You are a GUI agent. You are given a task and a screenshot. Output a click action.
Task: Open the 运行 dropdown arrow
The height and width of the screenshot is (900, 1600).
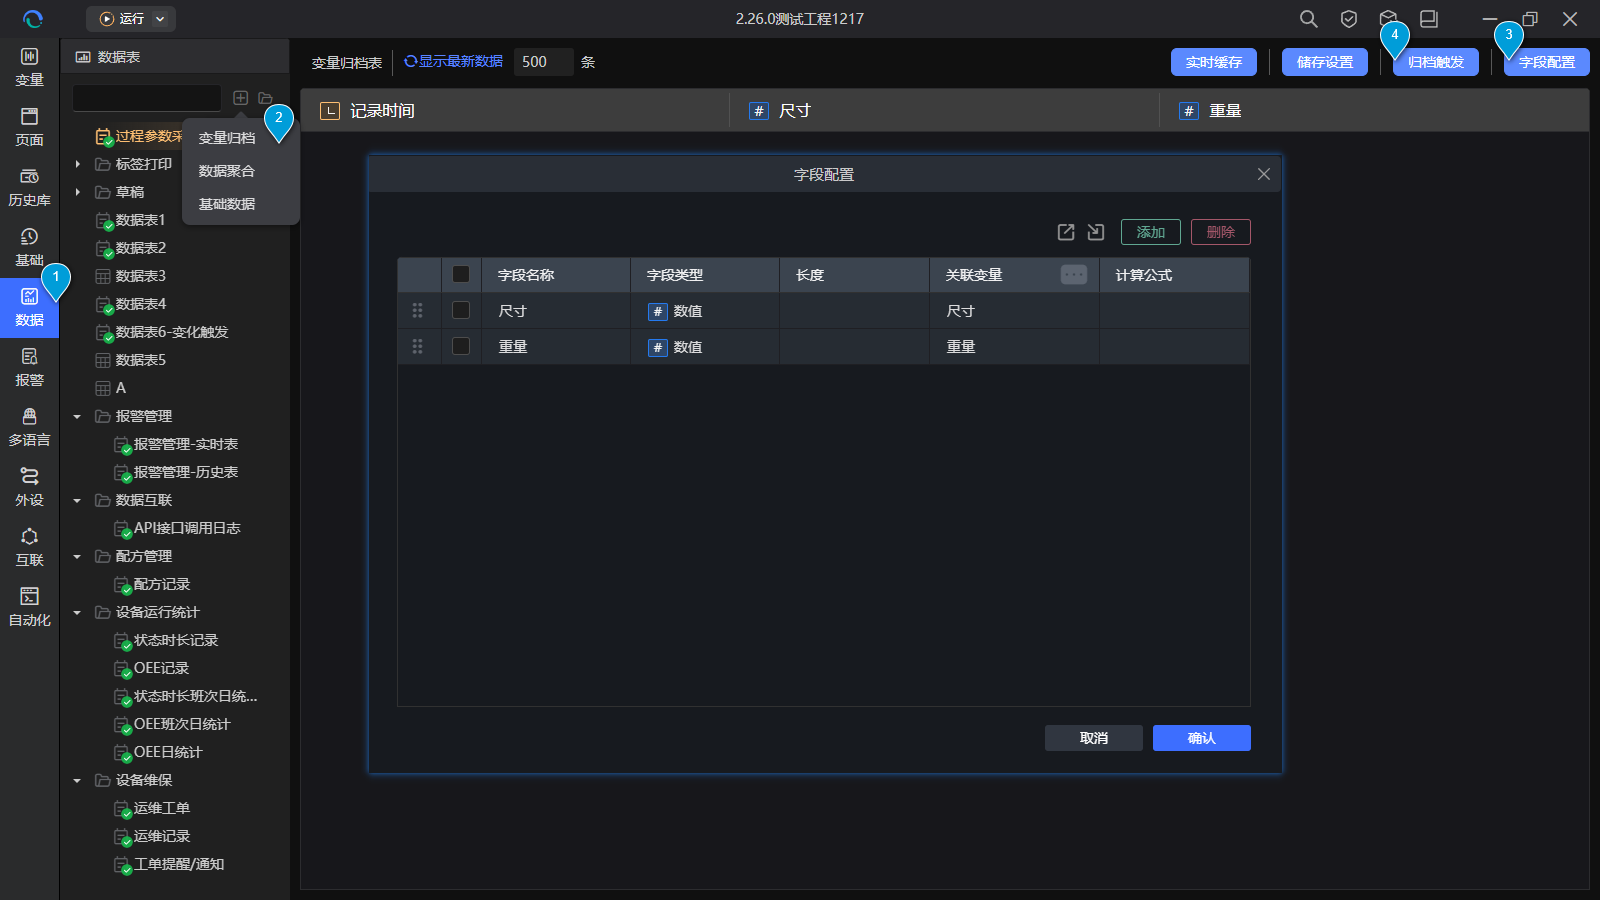click(160, 19)
